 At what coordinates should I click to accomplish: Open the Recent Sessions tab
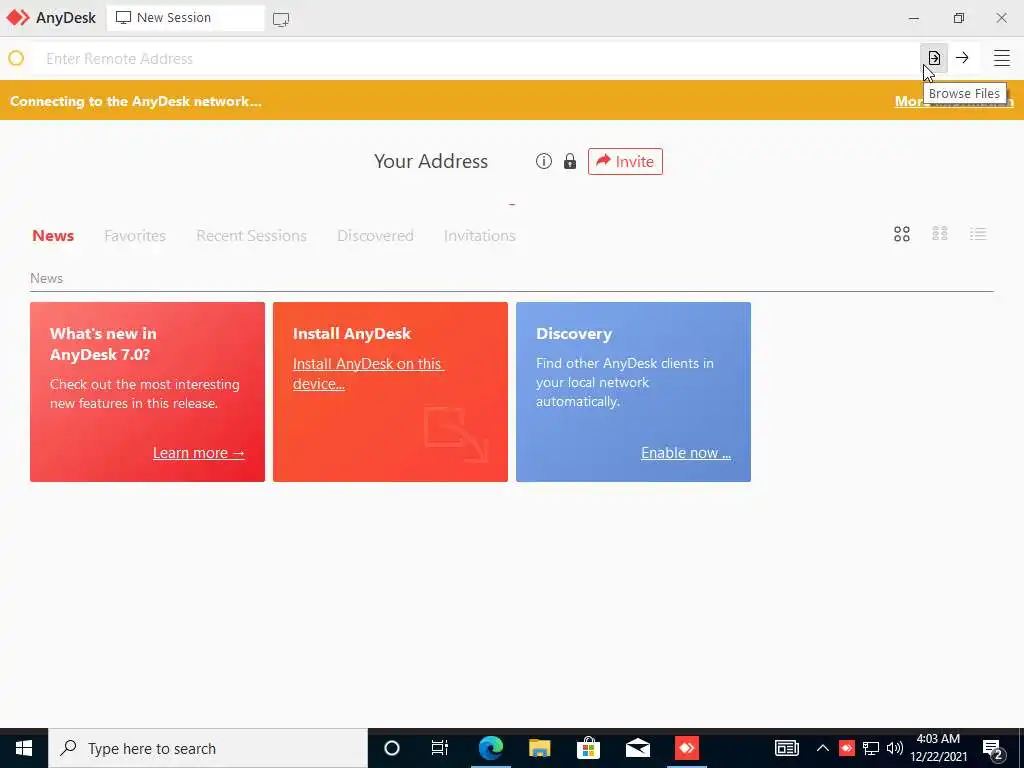(251, 236)
